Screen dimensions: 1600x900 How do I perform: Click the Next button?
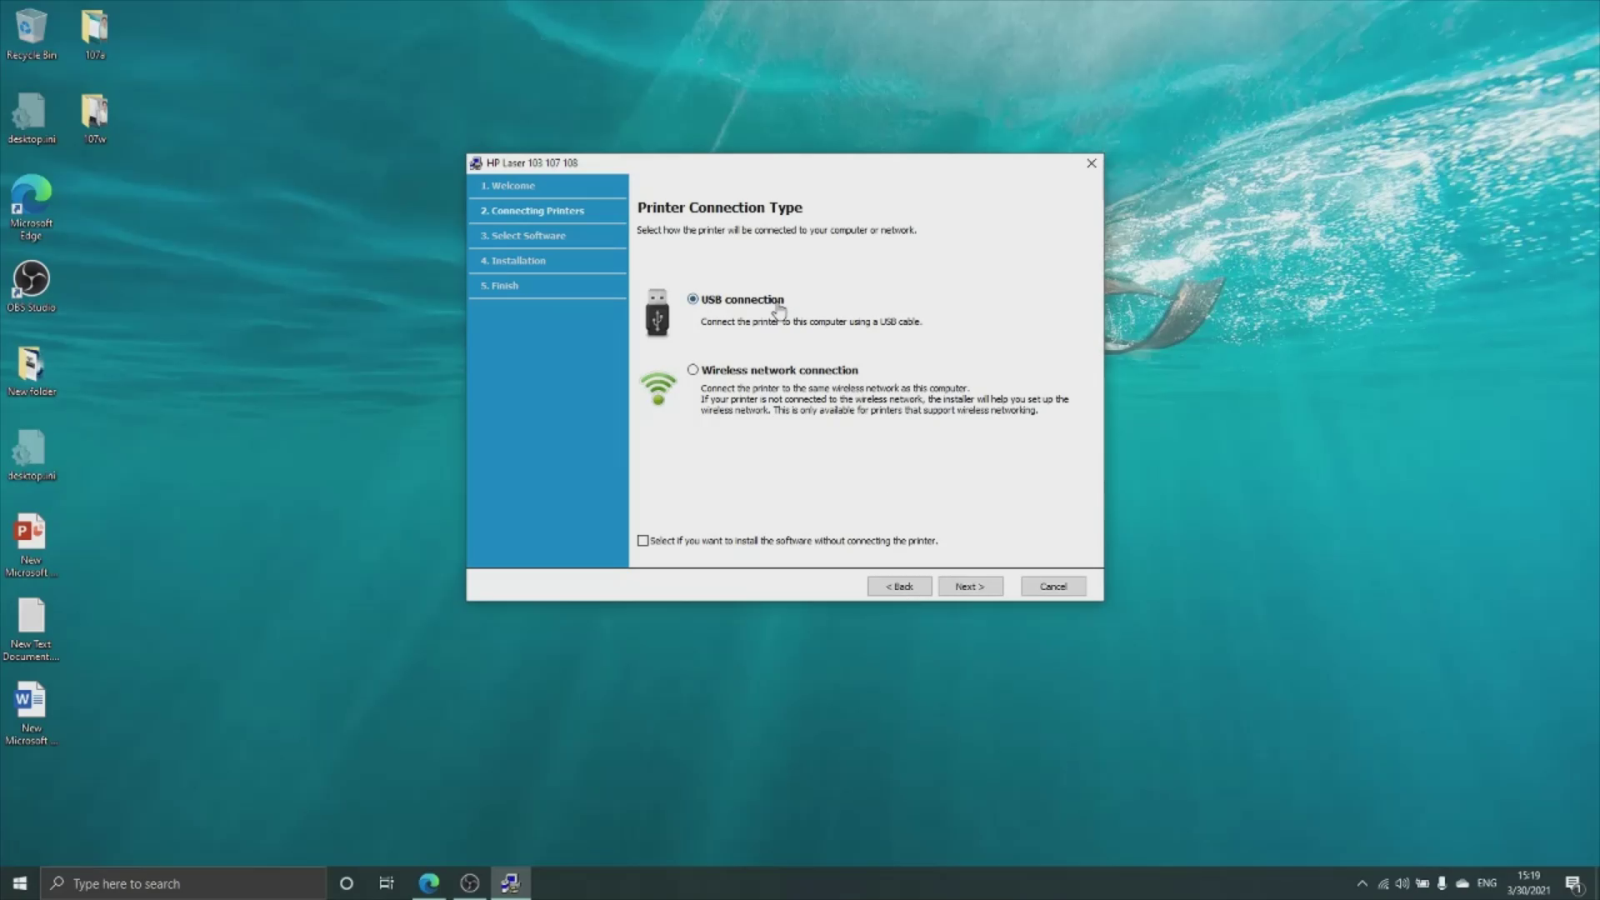(x=969, y=587)
